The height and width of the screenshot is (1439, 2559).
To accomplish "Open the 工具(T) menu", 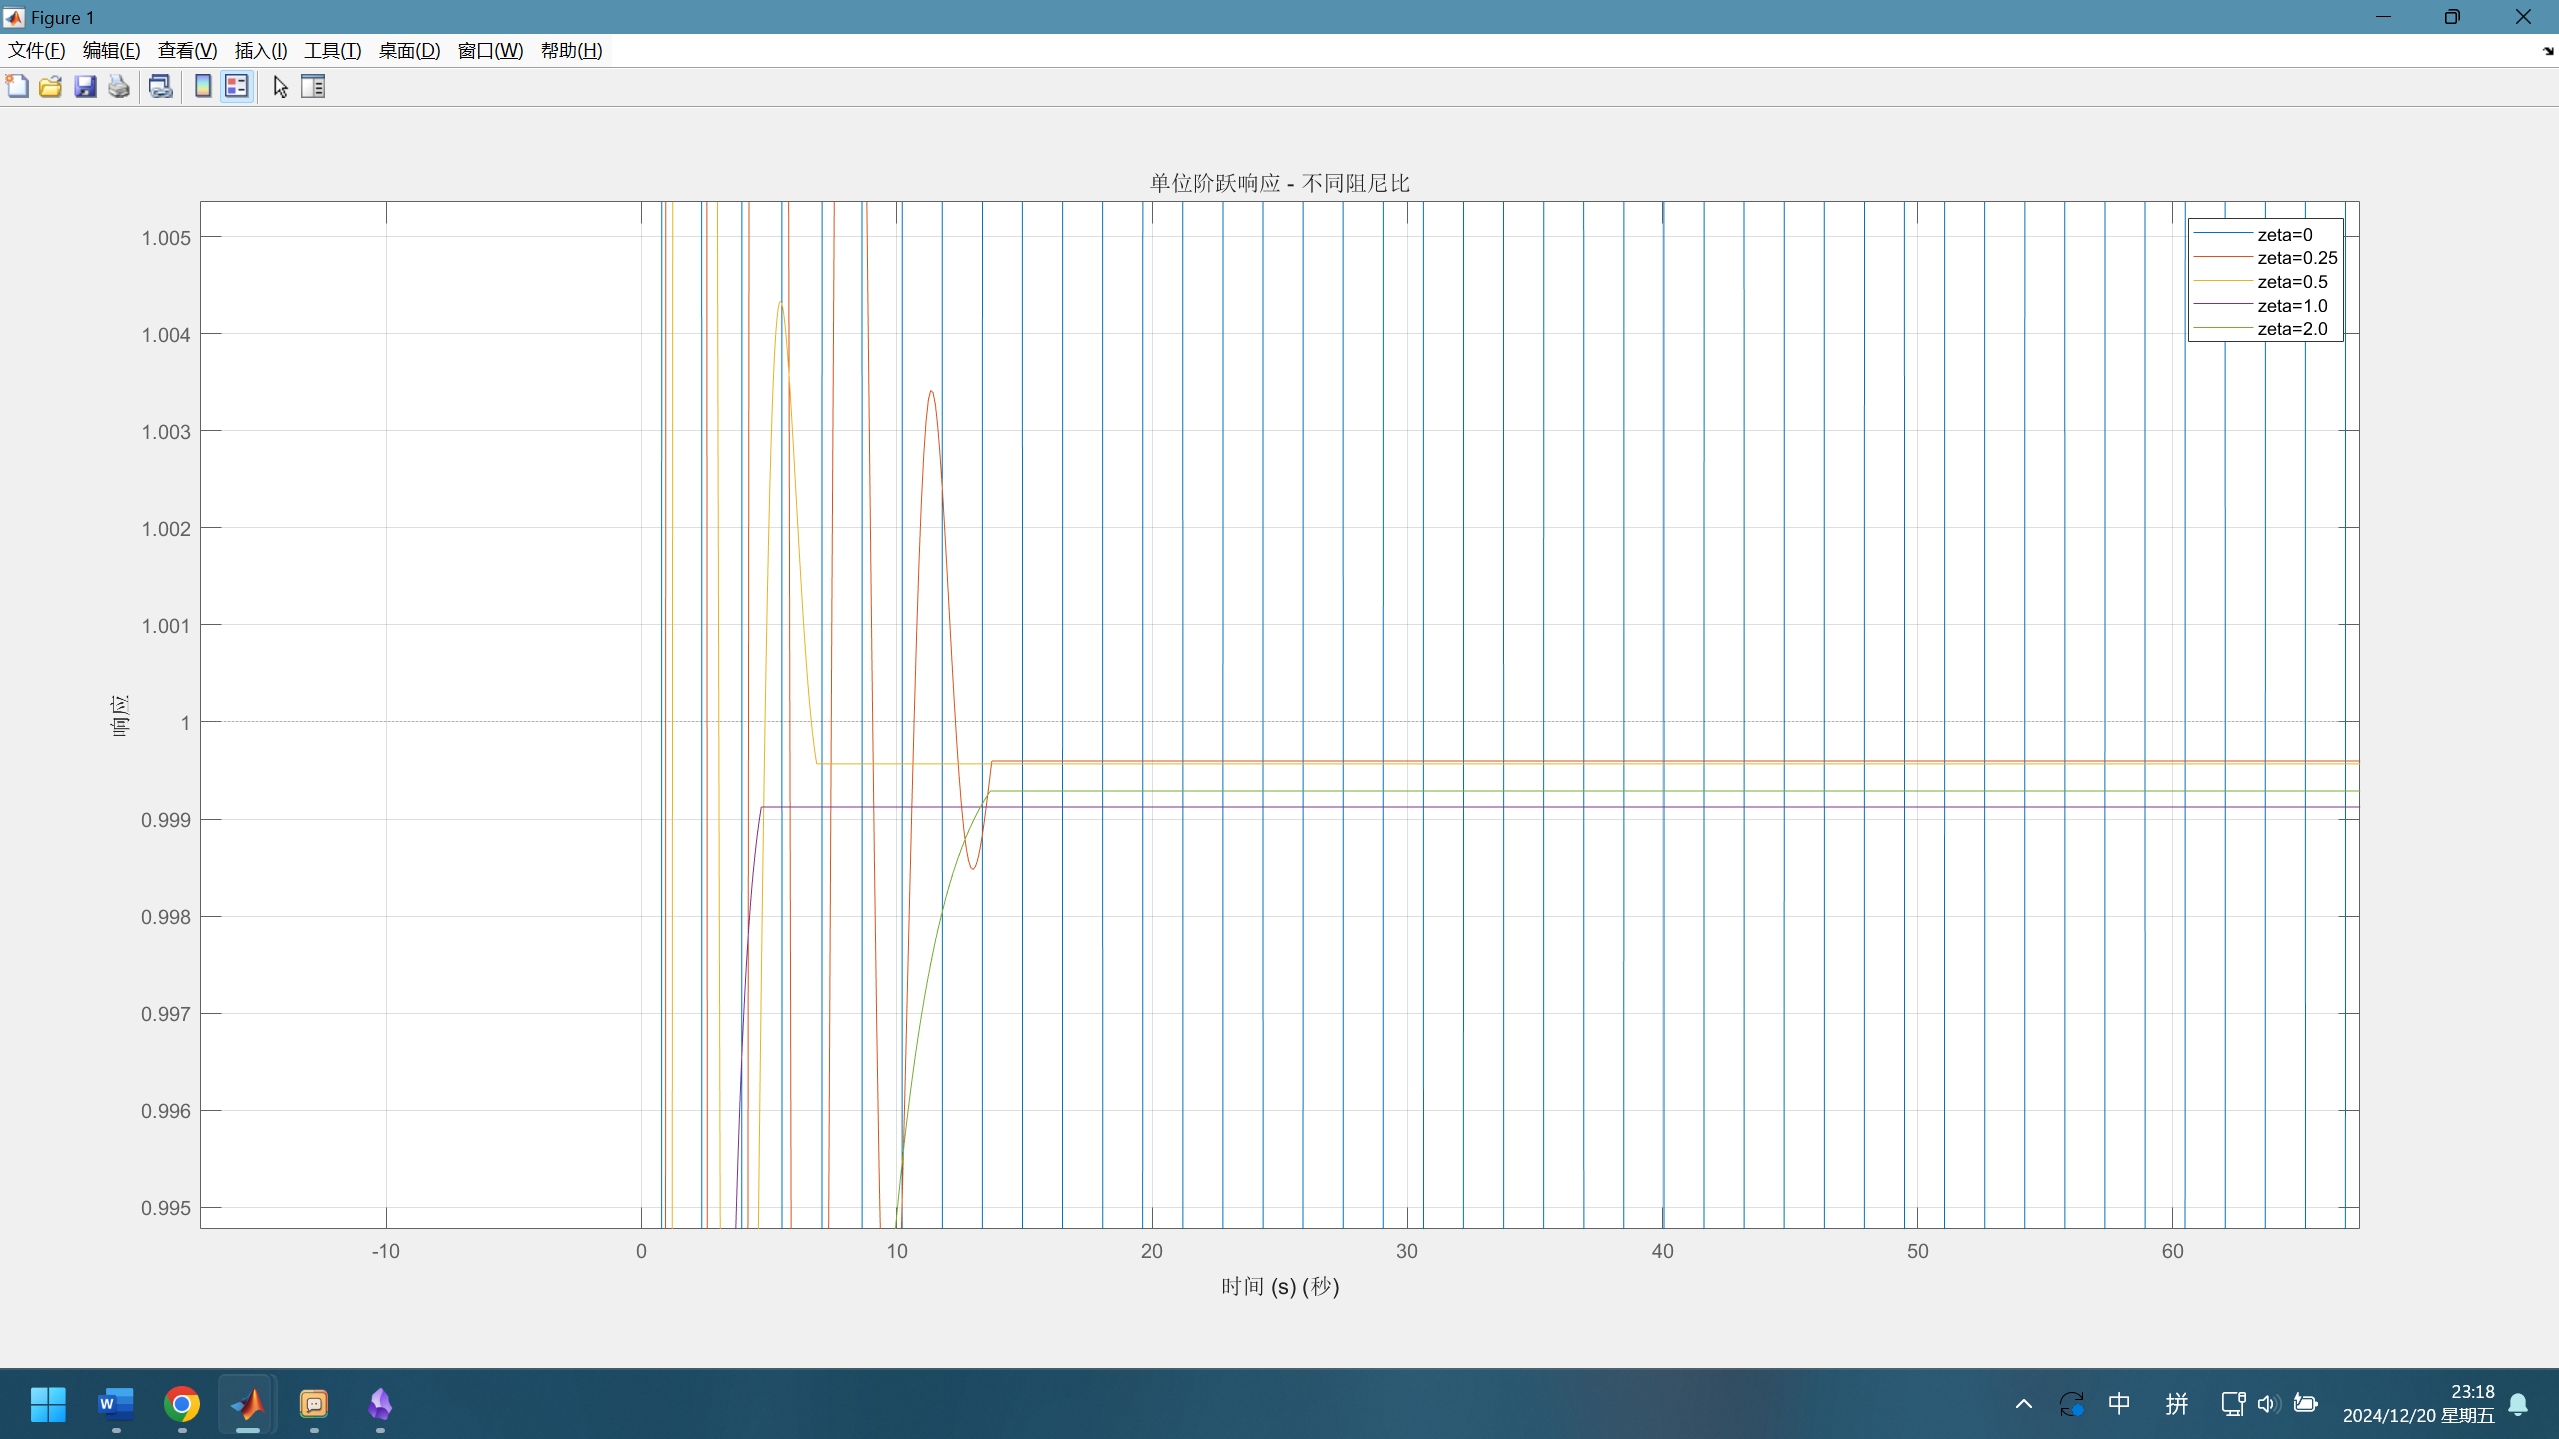I will (332, 51).
